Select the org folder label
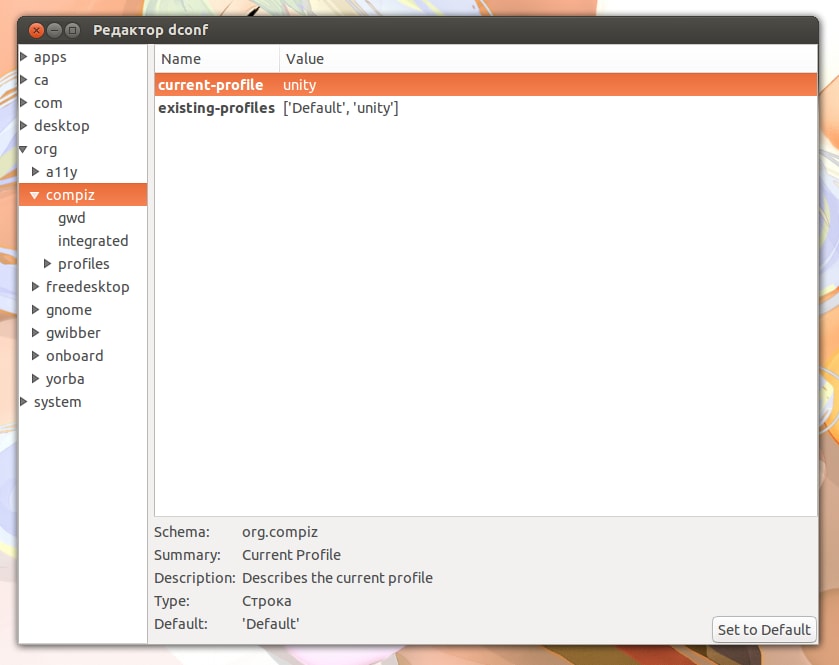Image resolution: width=839 pixels, height=665 pixels. pos(45,149)
